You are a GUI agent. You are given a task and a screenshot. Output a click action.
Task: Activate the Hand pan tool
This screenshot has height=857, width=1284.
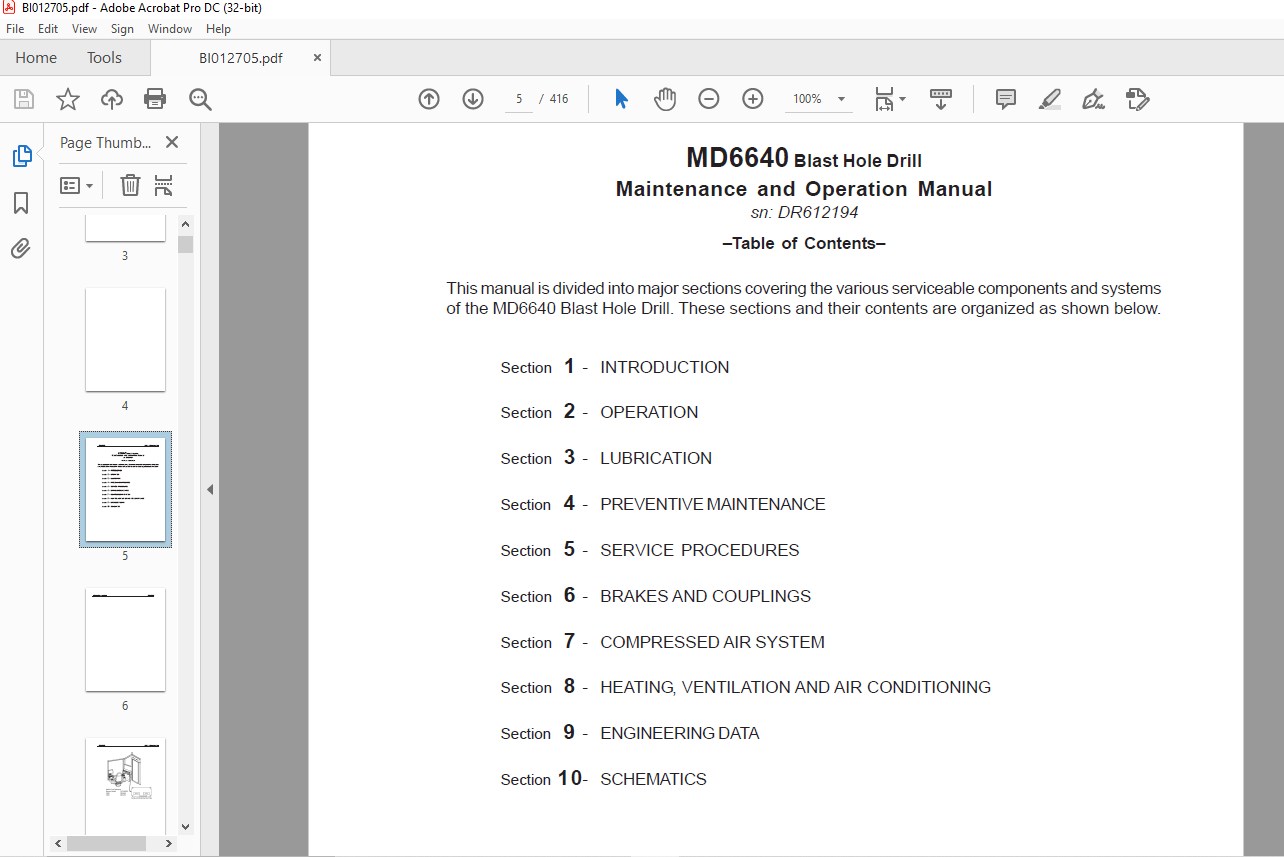[665, 99]
